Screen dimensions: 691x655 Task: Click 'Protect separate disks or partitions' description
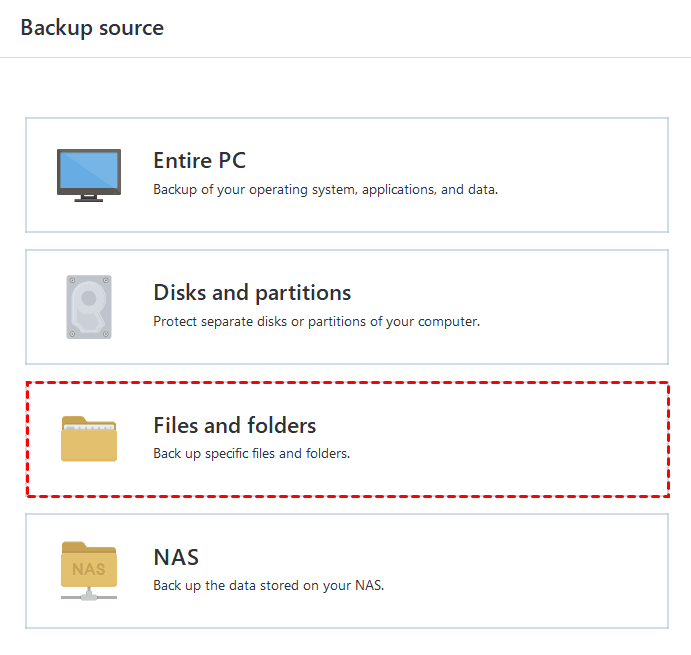point(316,322)
